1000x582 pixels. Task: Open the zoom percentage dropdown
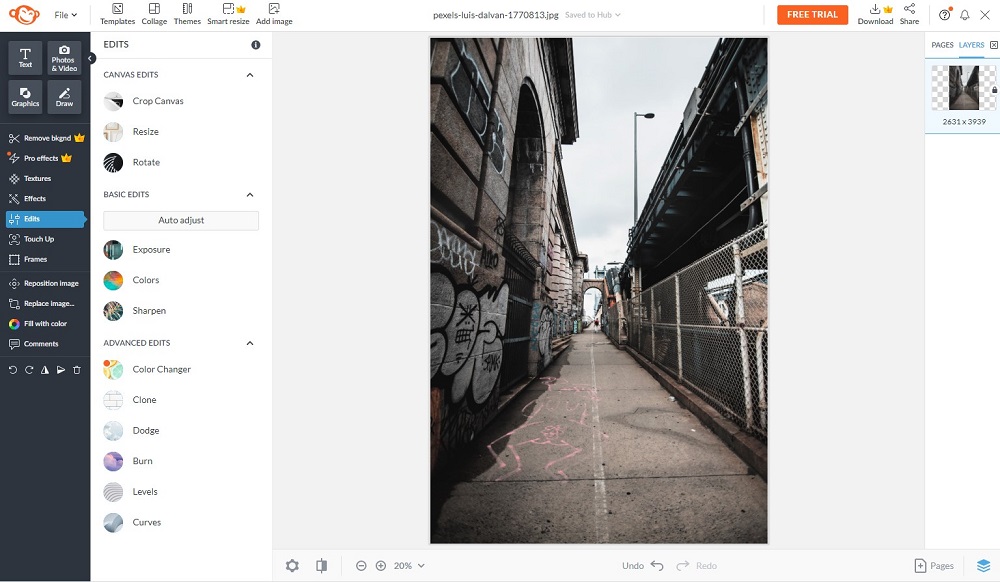coord(406,565)
